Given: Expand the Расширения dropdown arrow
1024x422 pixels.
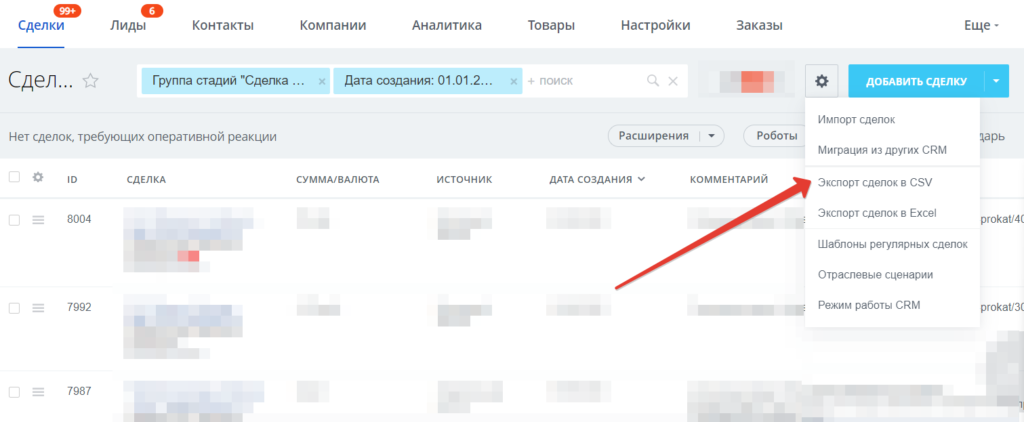Looking at the screenshot, I should click(711, 136).
